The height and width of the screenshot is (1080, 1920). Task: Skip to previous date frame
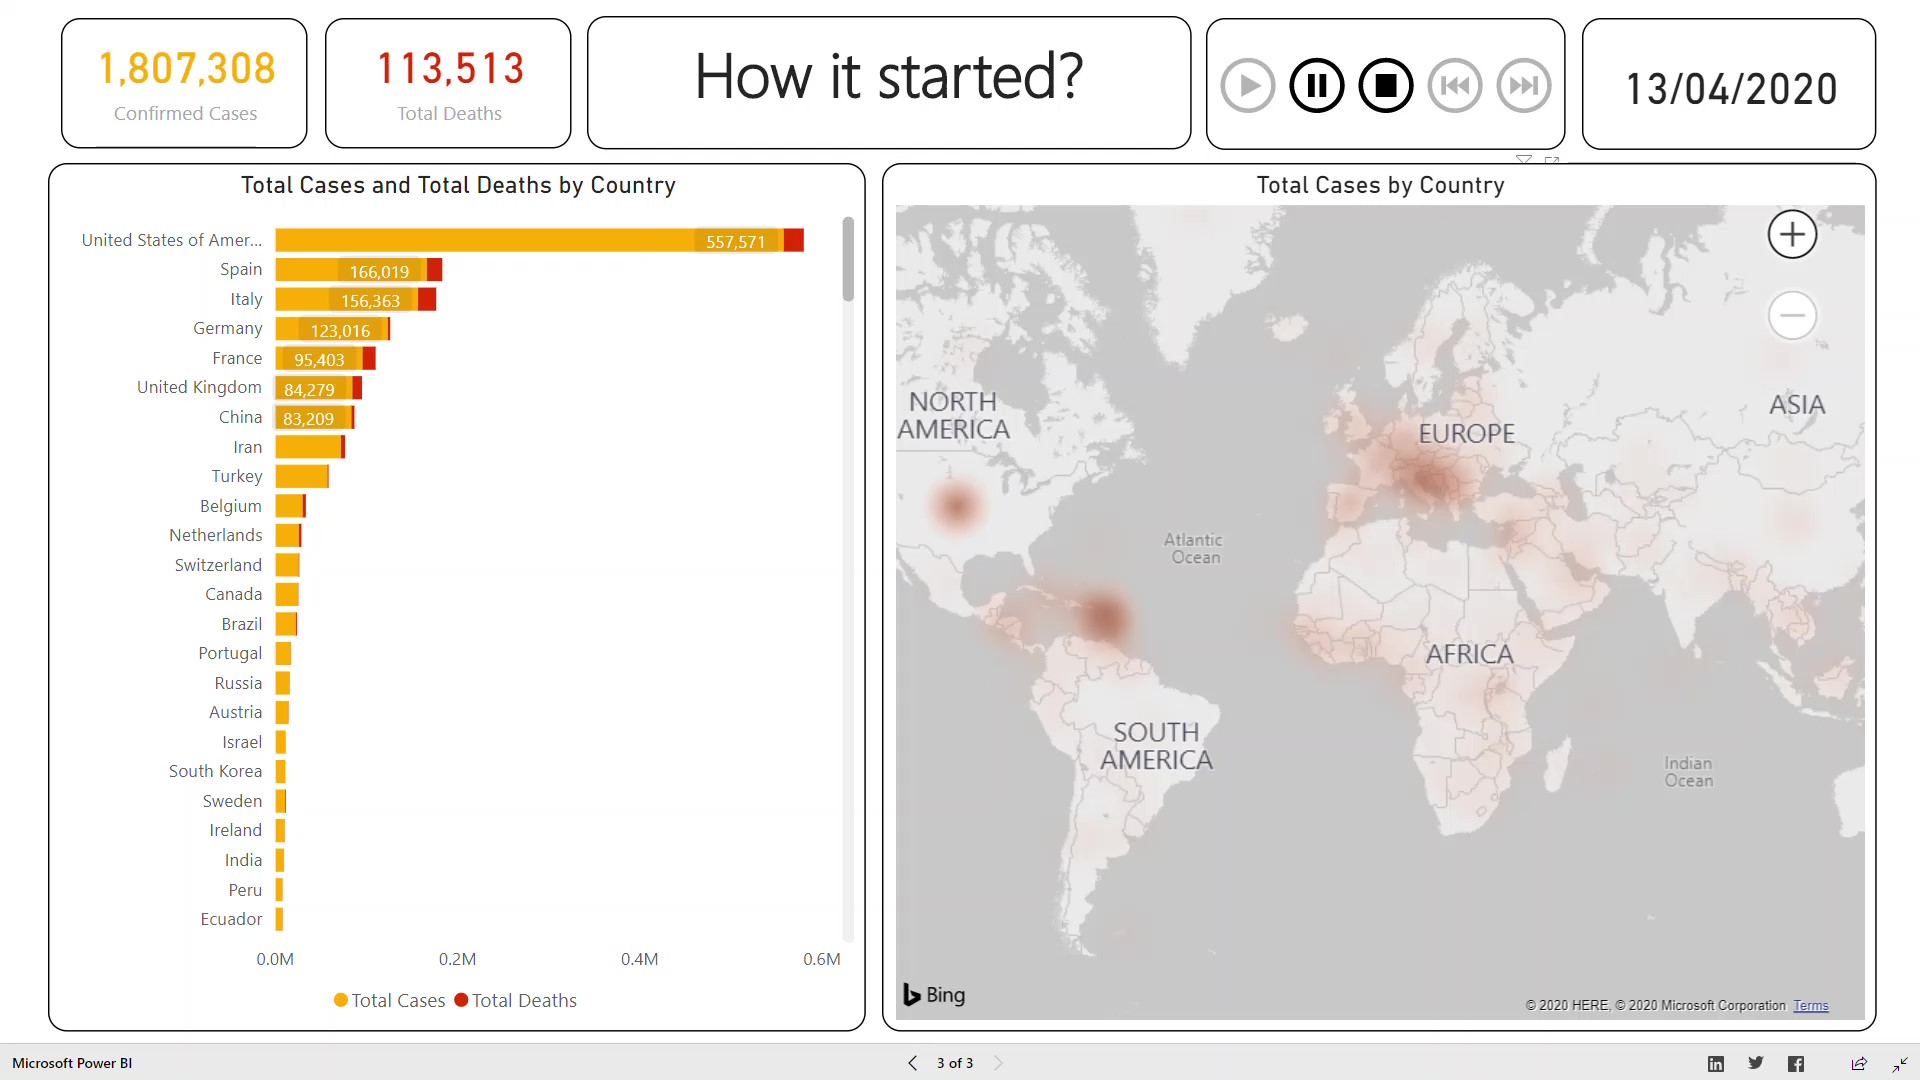[1454, 86]
